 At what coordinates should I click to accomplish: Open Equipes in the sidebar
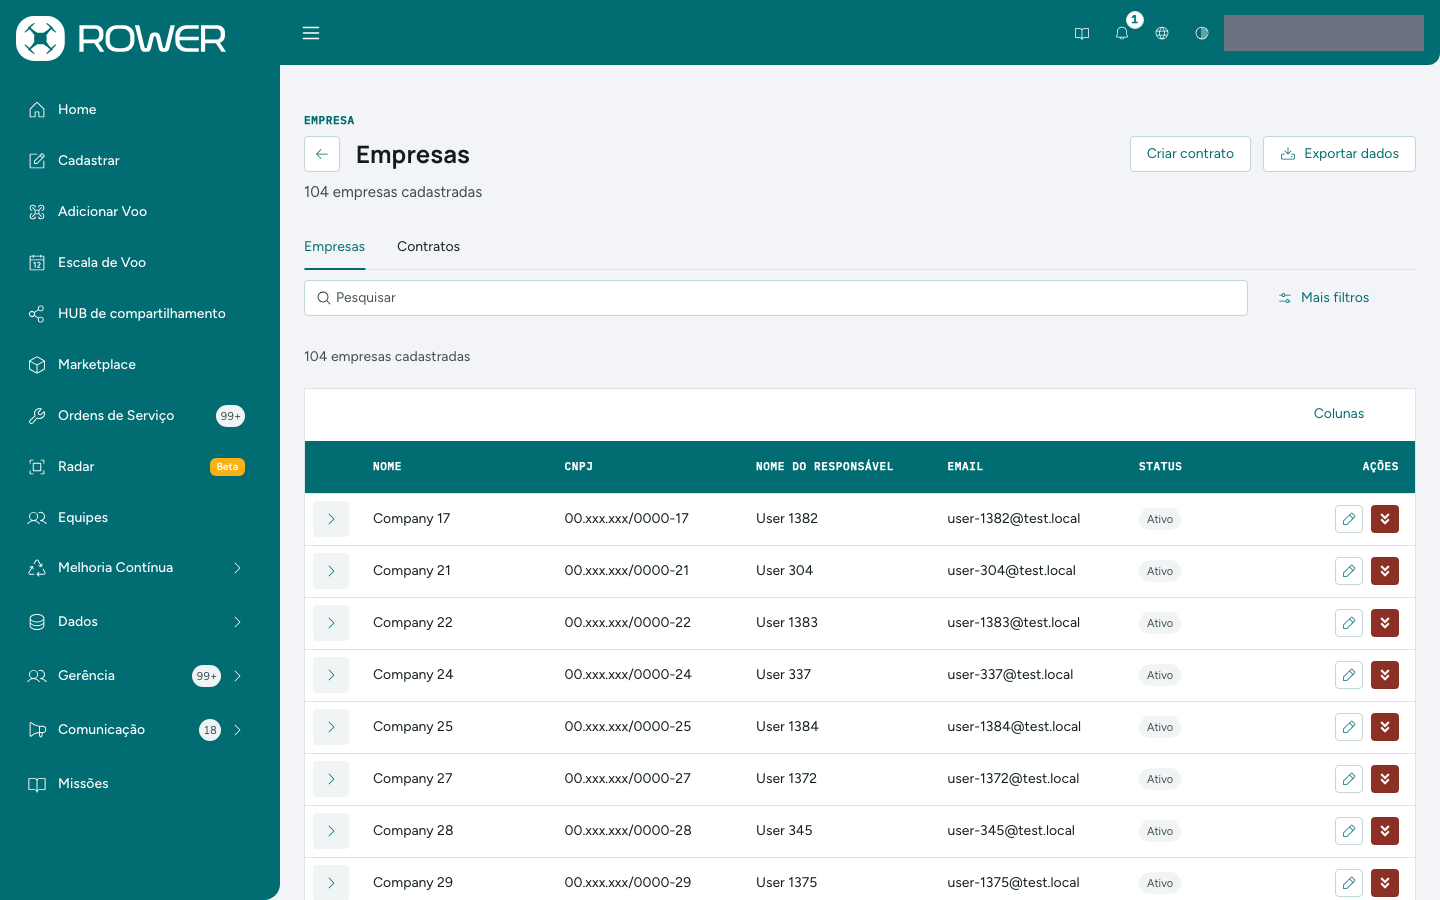pos(82,518)
